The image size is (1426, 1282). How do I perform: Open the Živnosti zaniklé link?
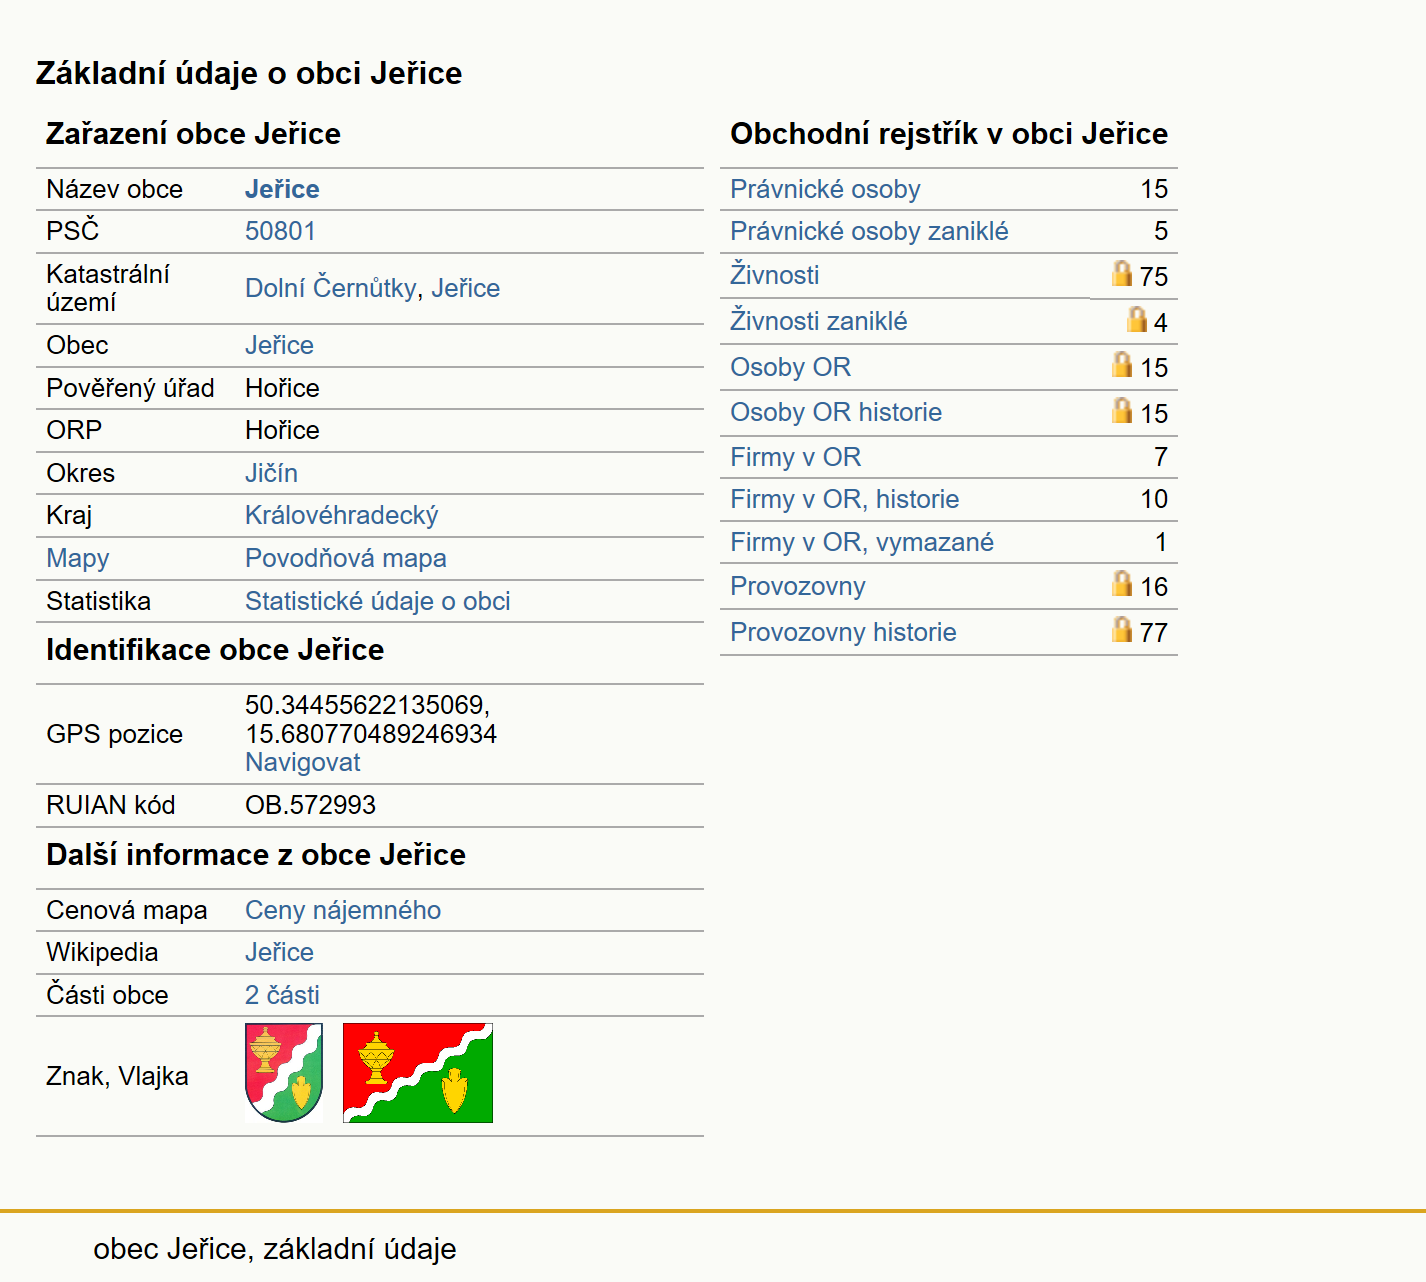pyautogui.click(x=818, y=320)
